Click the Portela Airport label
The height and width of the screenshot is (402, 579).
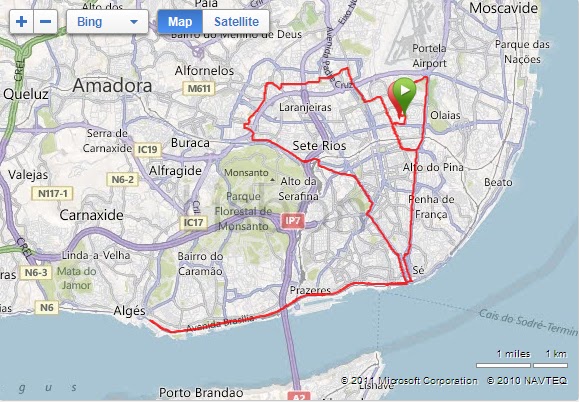coord(429,56)
